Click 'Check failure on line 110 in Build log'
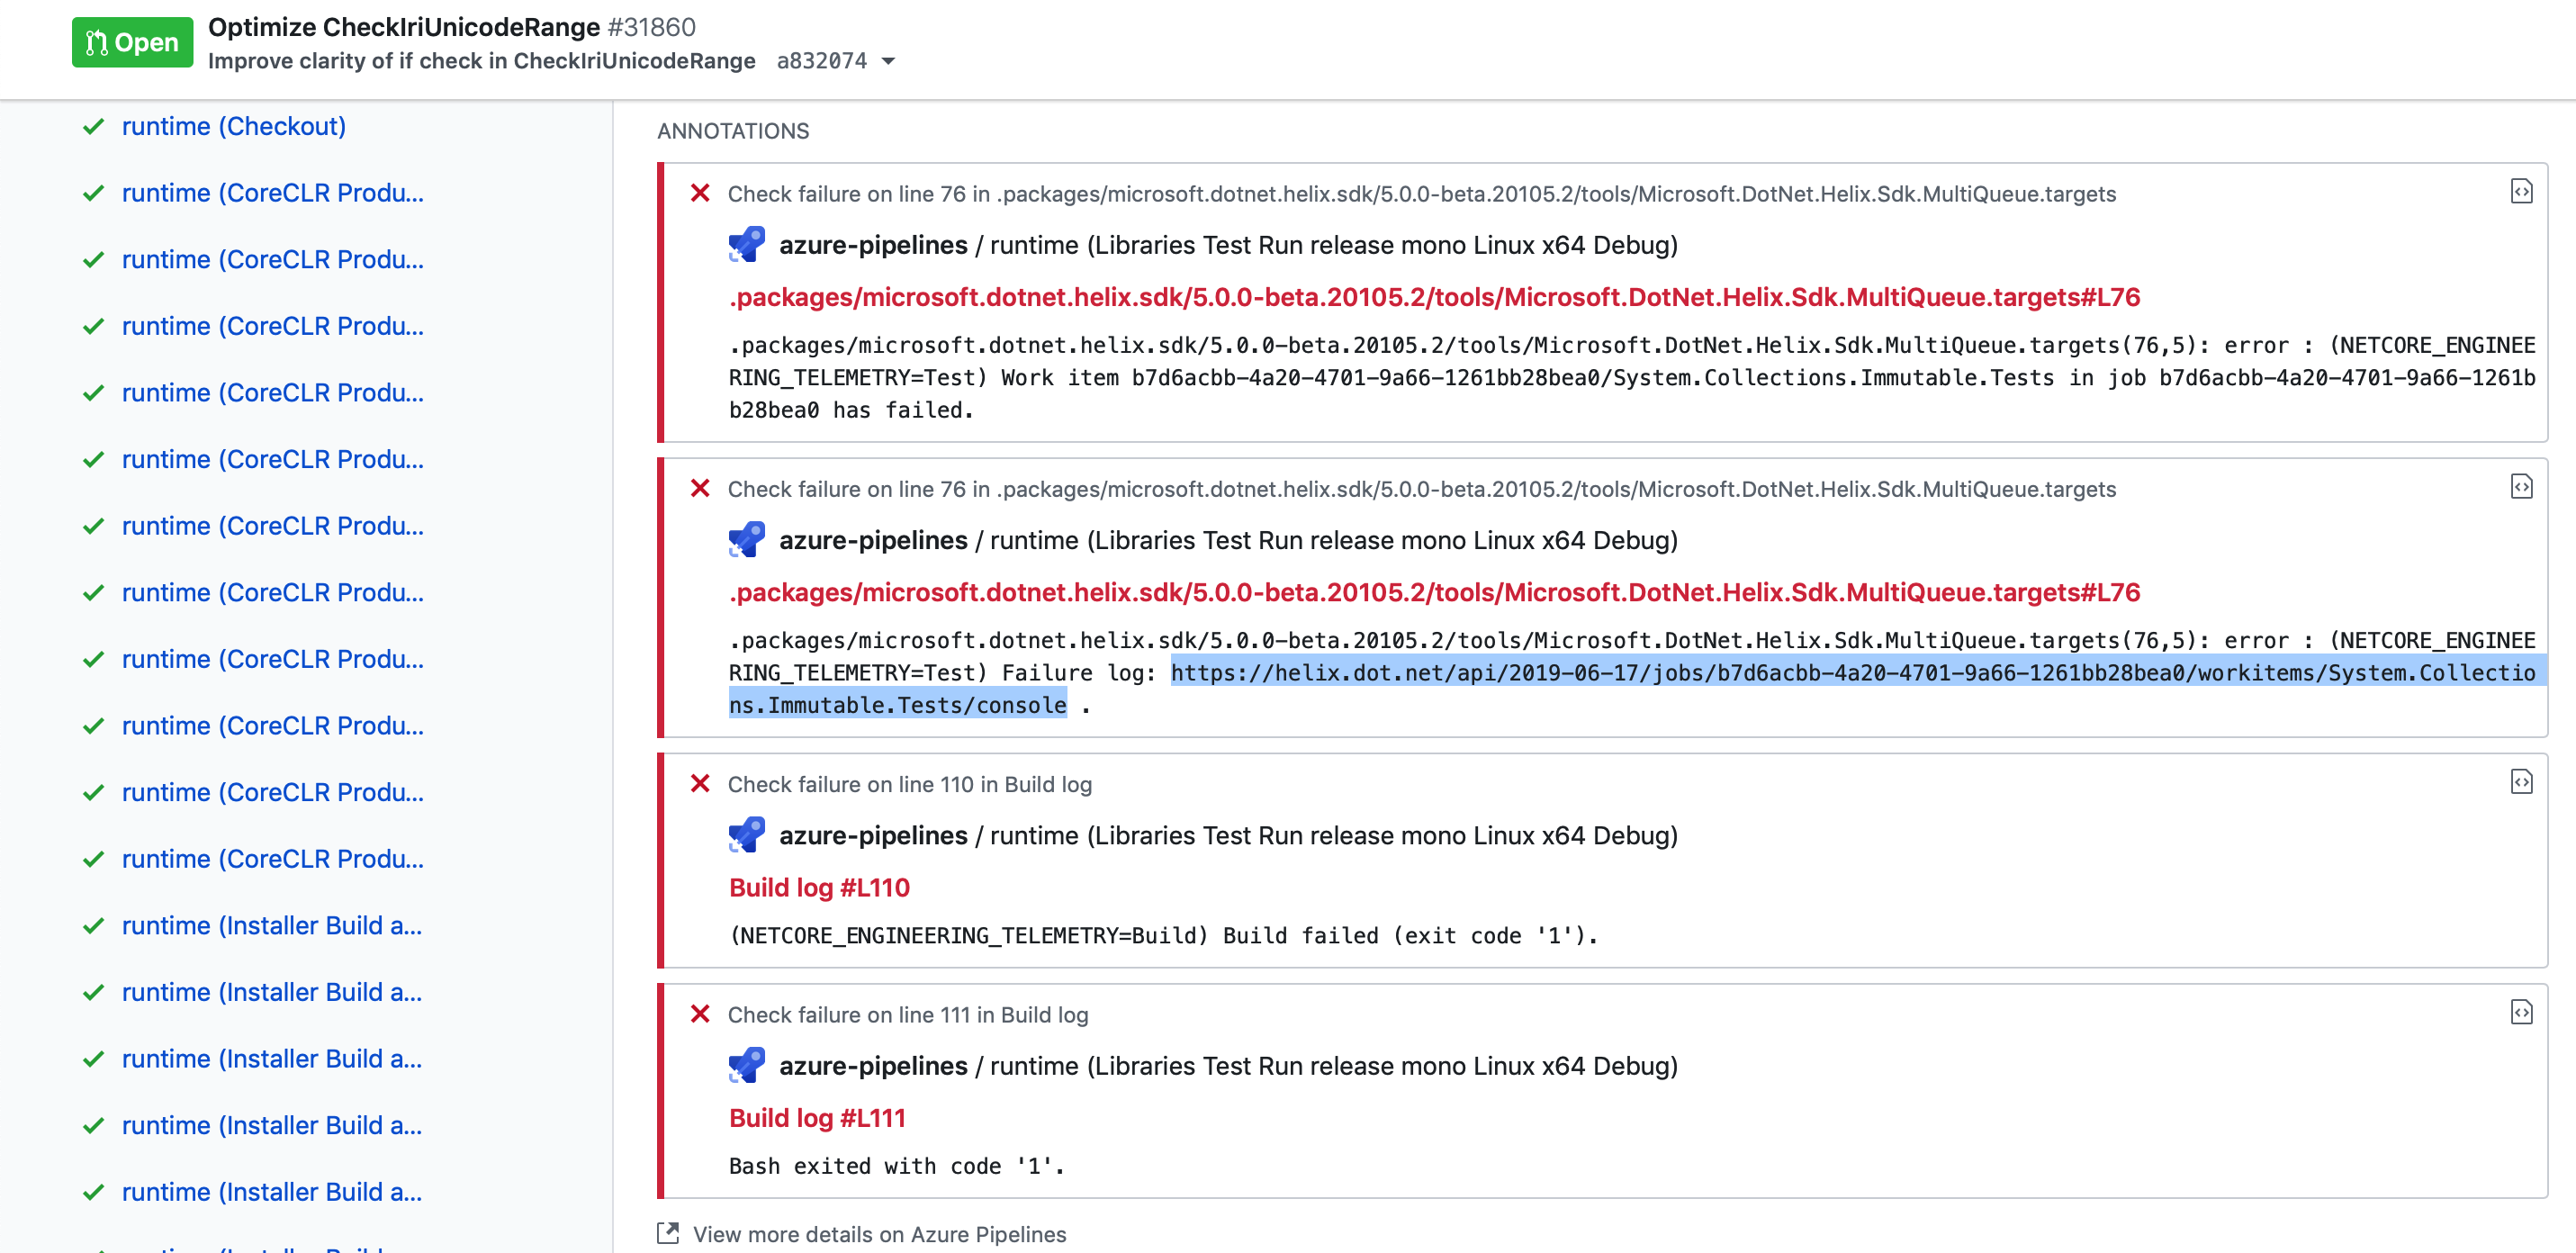Viewport: 2576px width, 1253px height. pyautogui.click(x=909, y=784)
